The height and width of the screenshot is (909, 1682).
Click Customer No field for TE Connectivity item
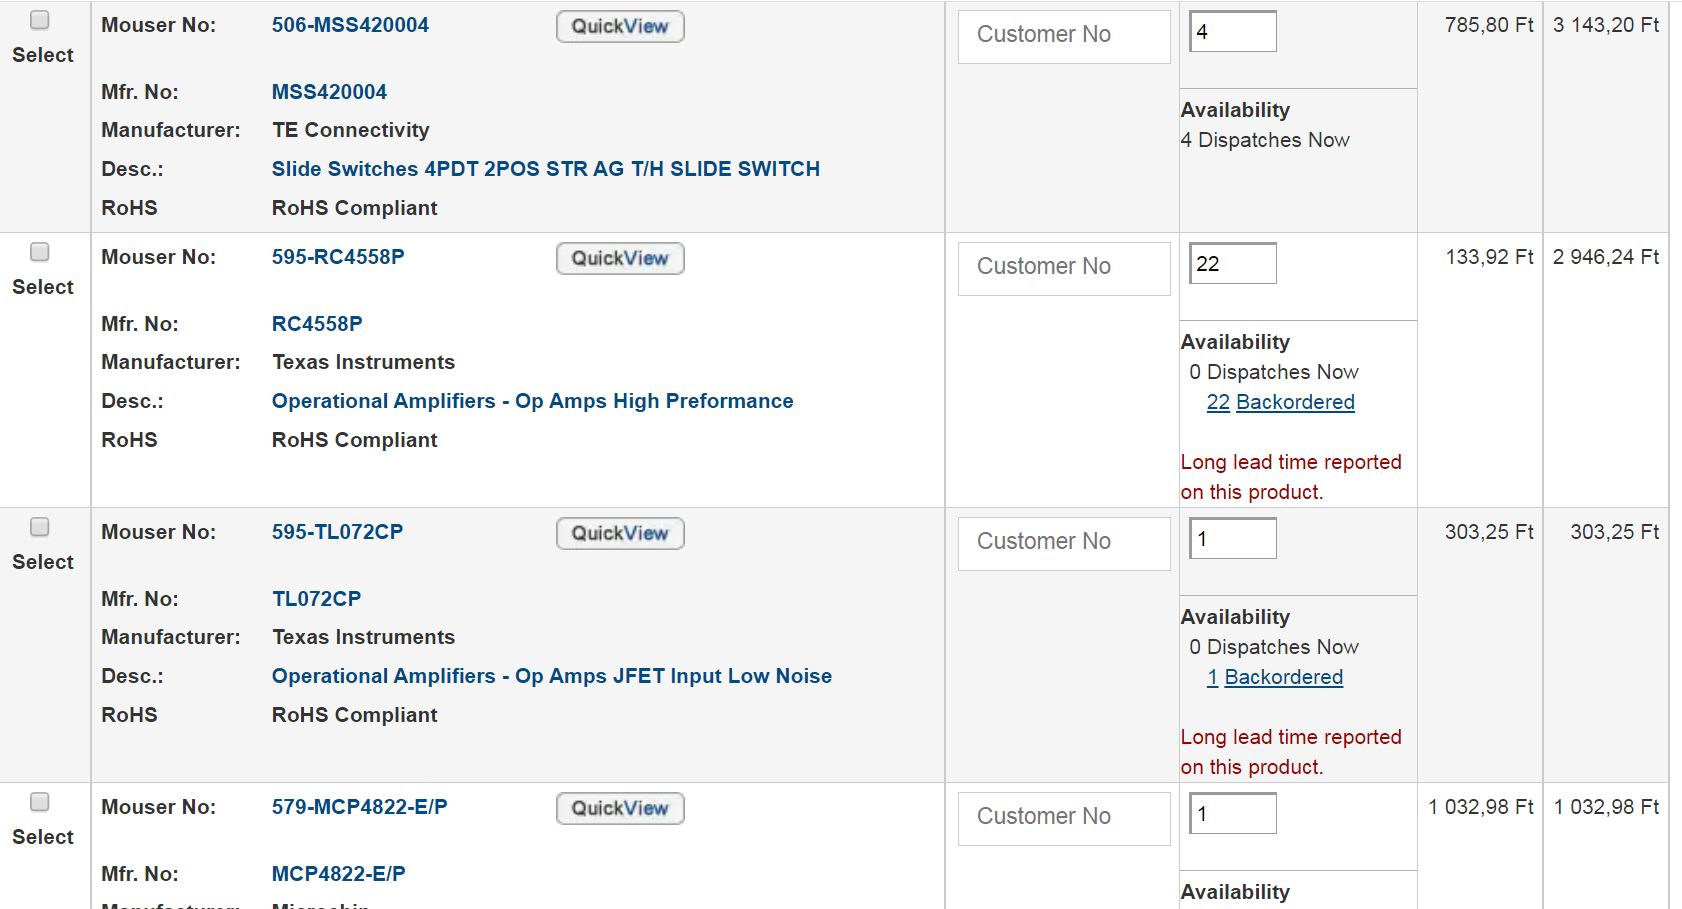coord(1064,36)
